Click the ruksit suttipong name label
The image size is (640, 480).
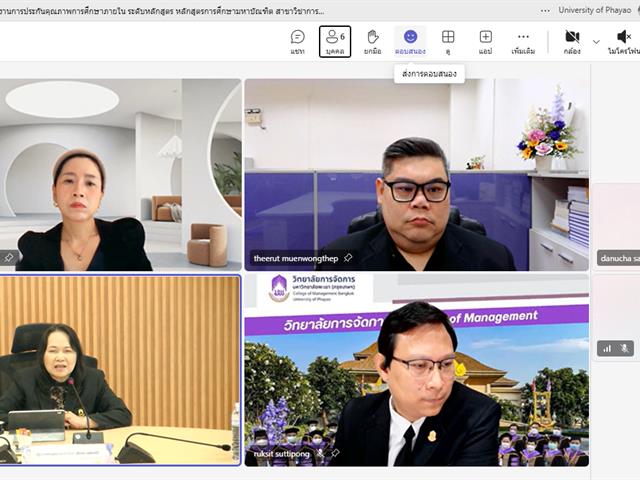click(x=282, y=453)
